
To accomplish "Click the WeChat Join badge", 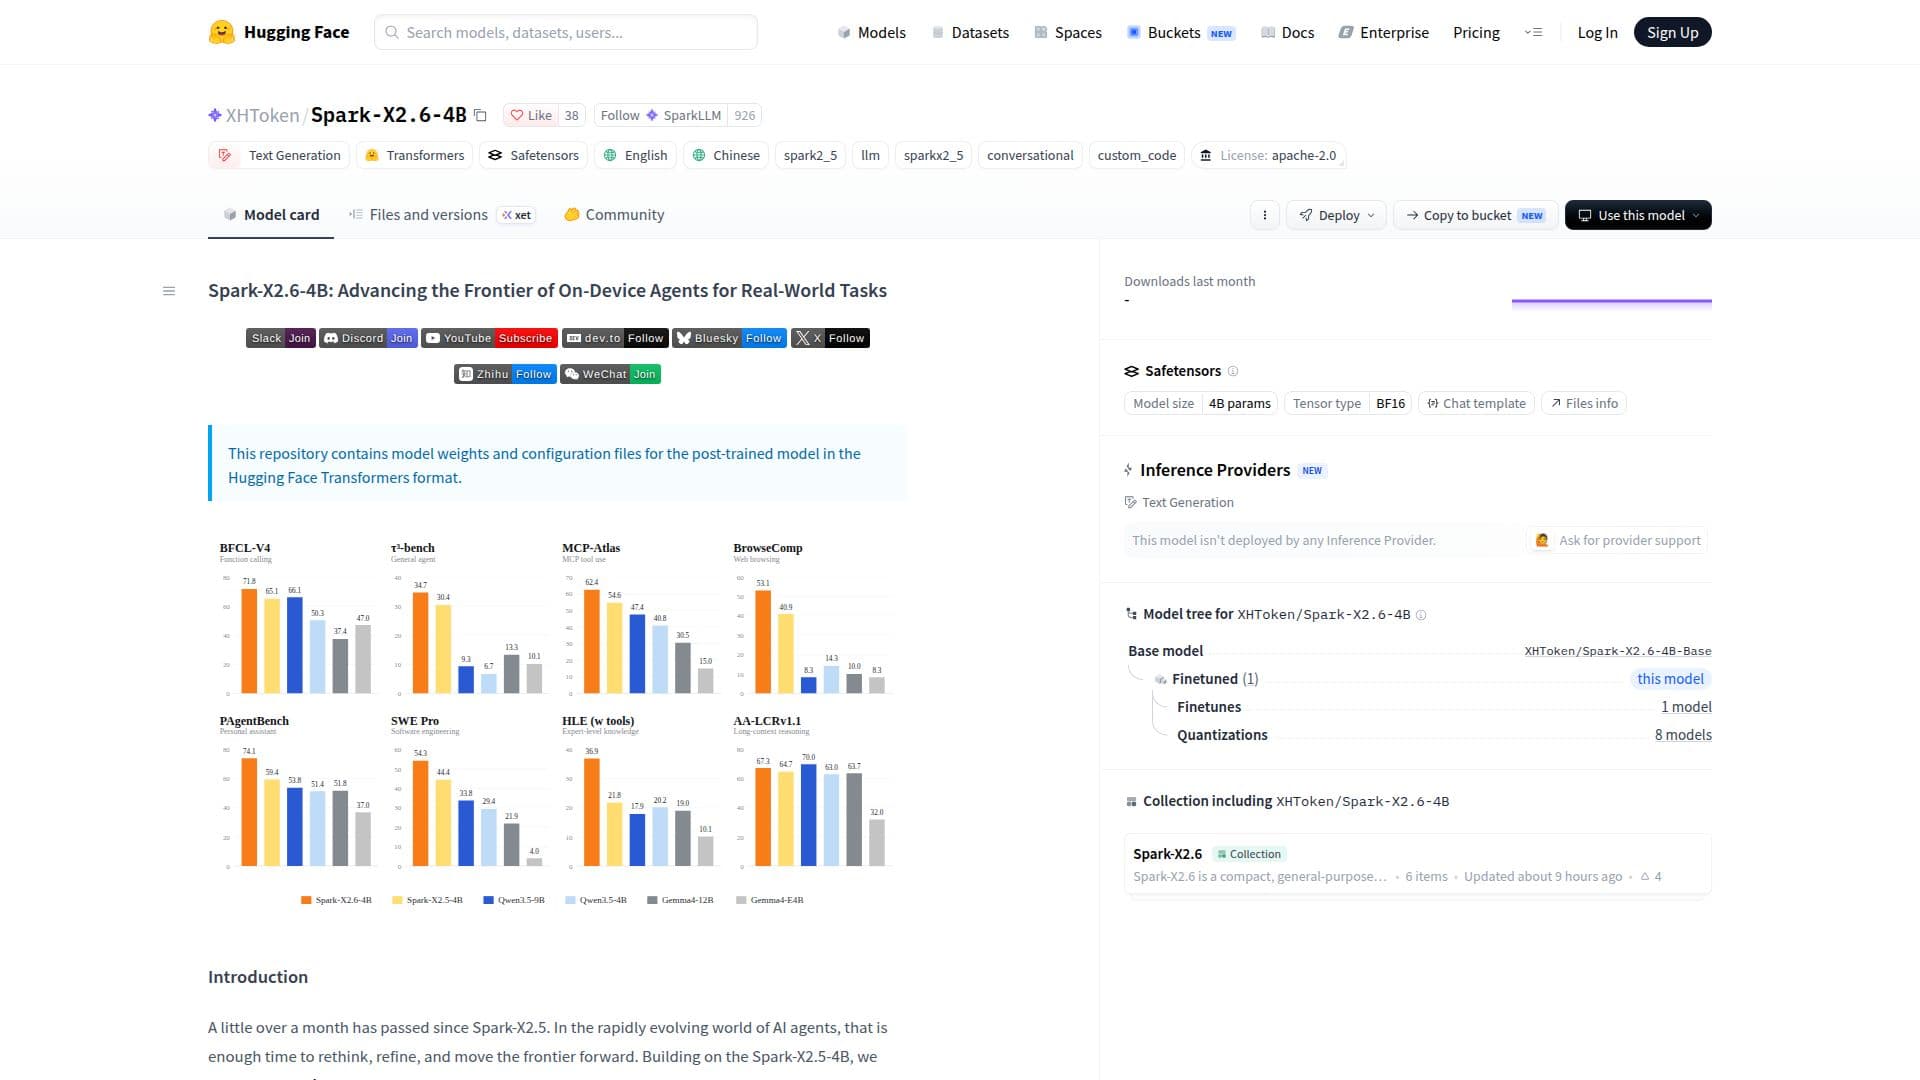I will pos(610,374).
